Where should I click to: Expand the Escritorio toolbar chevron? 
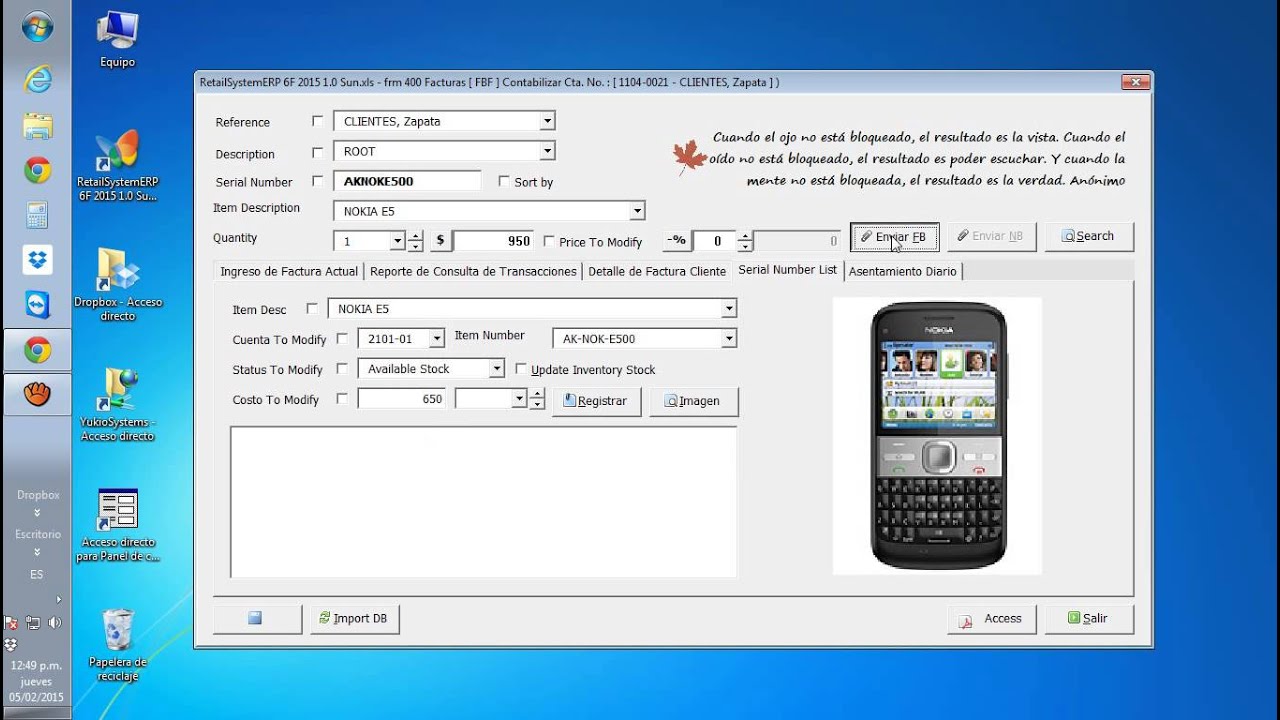37,552
